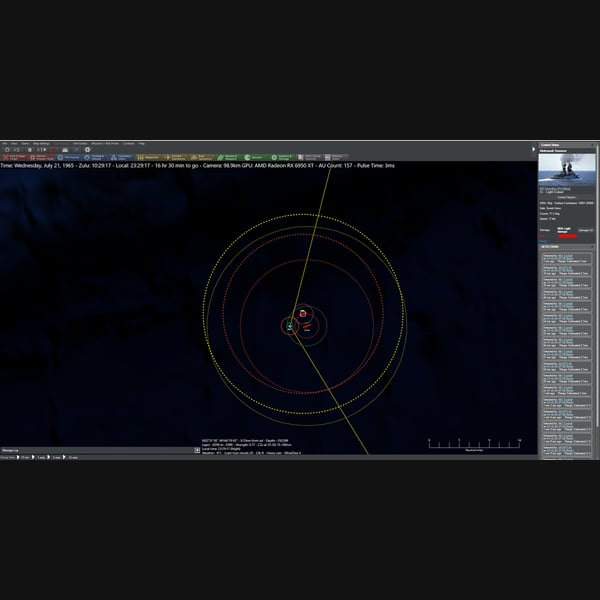The height and width of the screenshot is (600, 600).
Task: Open Aircraft Operations
Action: (x=175, y=157)
